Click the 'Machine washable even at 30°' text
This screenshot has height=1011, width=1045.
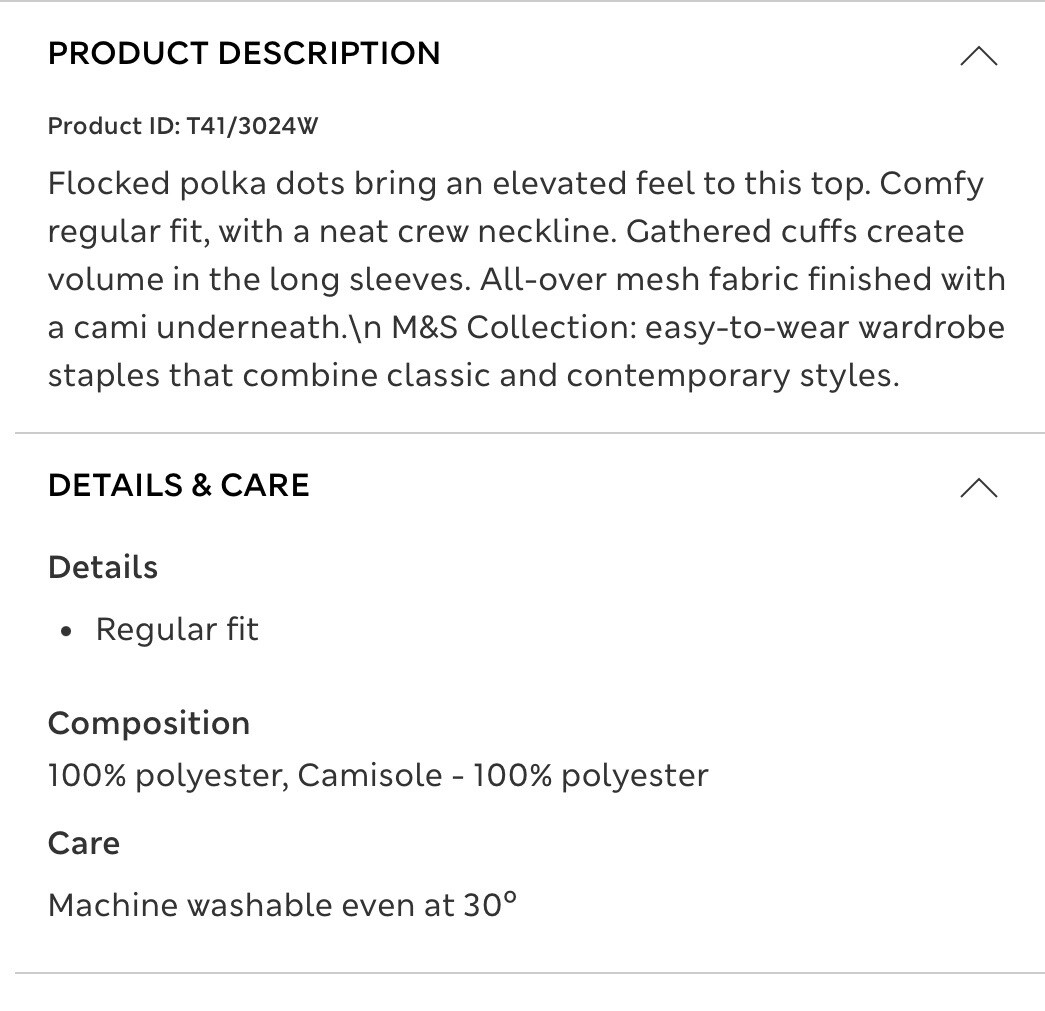point(282,905)
